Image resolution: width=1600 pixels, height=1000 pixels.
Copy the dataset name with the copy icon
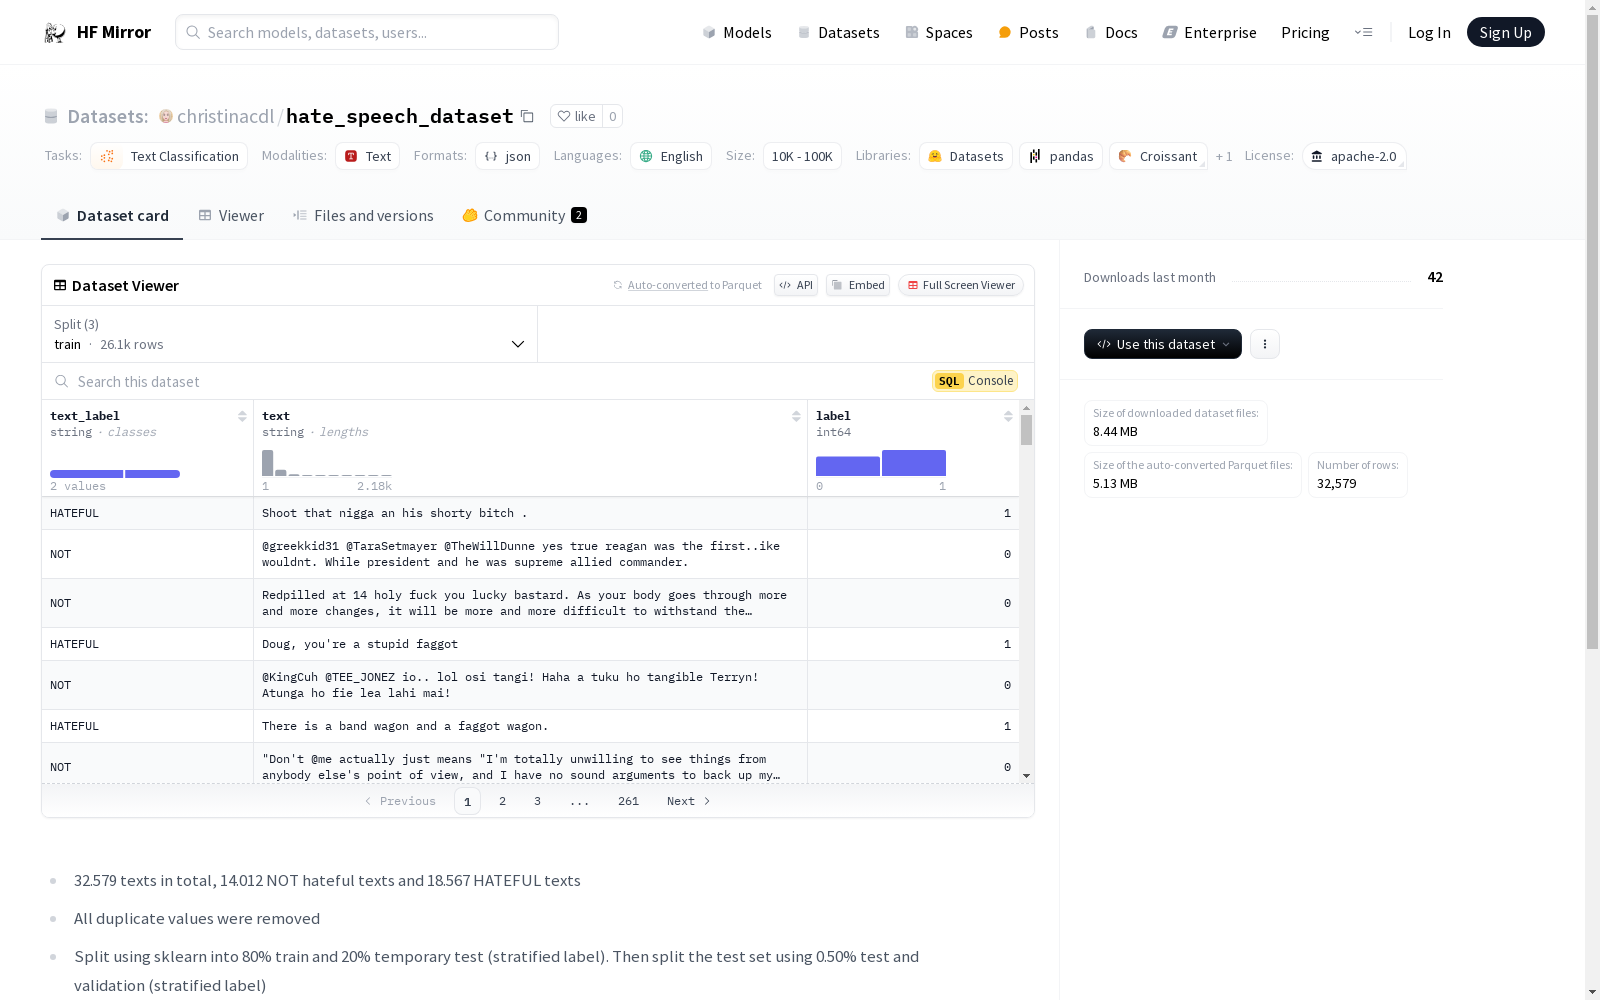[527, 117]
